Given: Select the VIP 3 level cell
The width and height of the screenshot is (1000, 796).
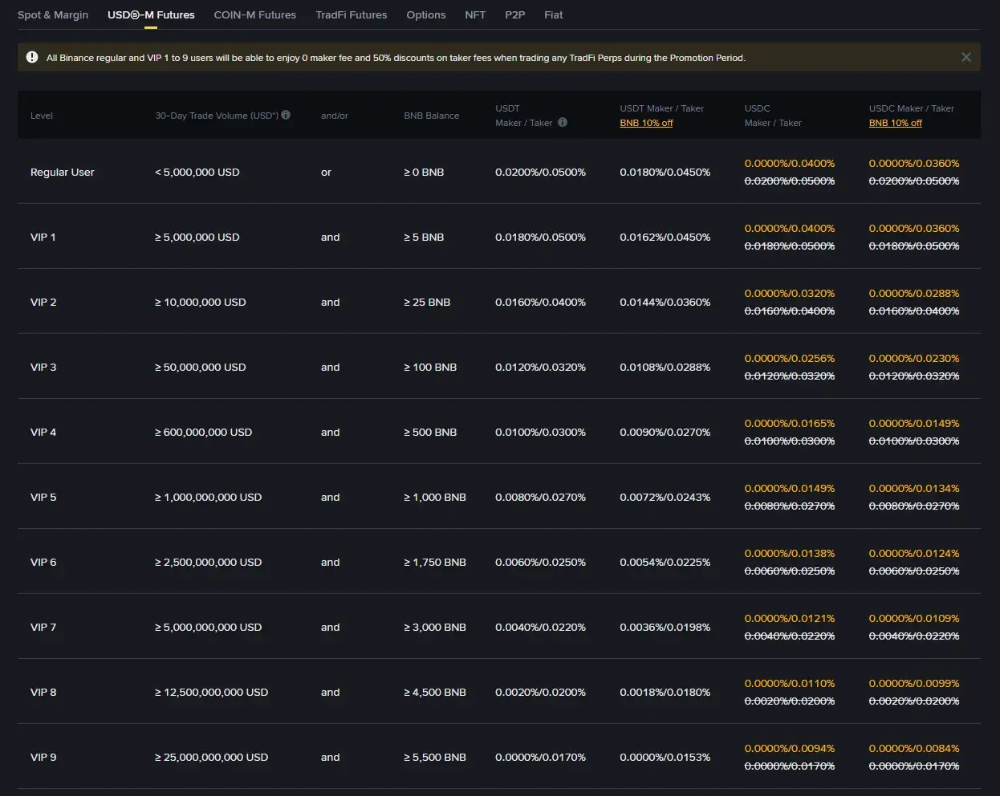Looking at the screenshot, I should pos(43,367).
